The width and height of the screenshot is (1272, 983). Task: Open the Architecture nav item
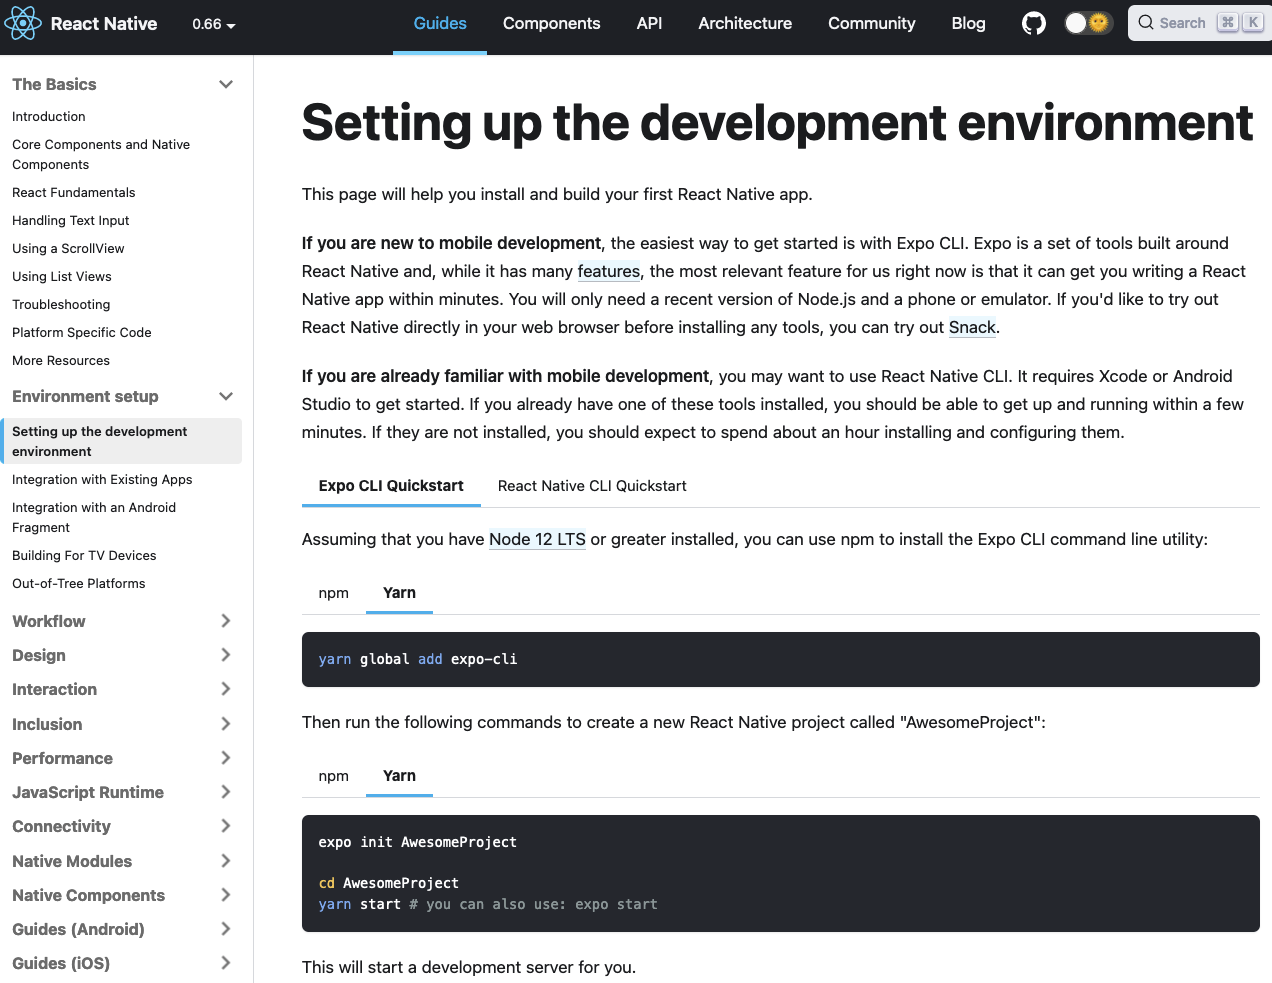click(745, 23)
